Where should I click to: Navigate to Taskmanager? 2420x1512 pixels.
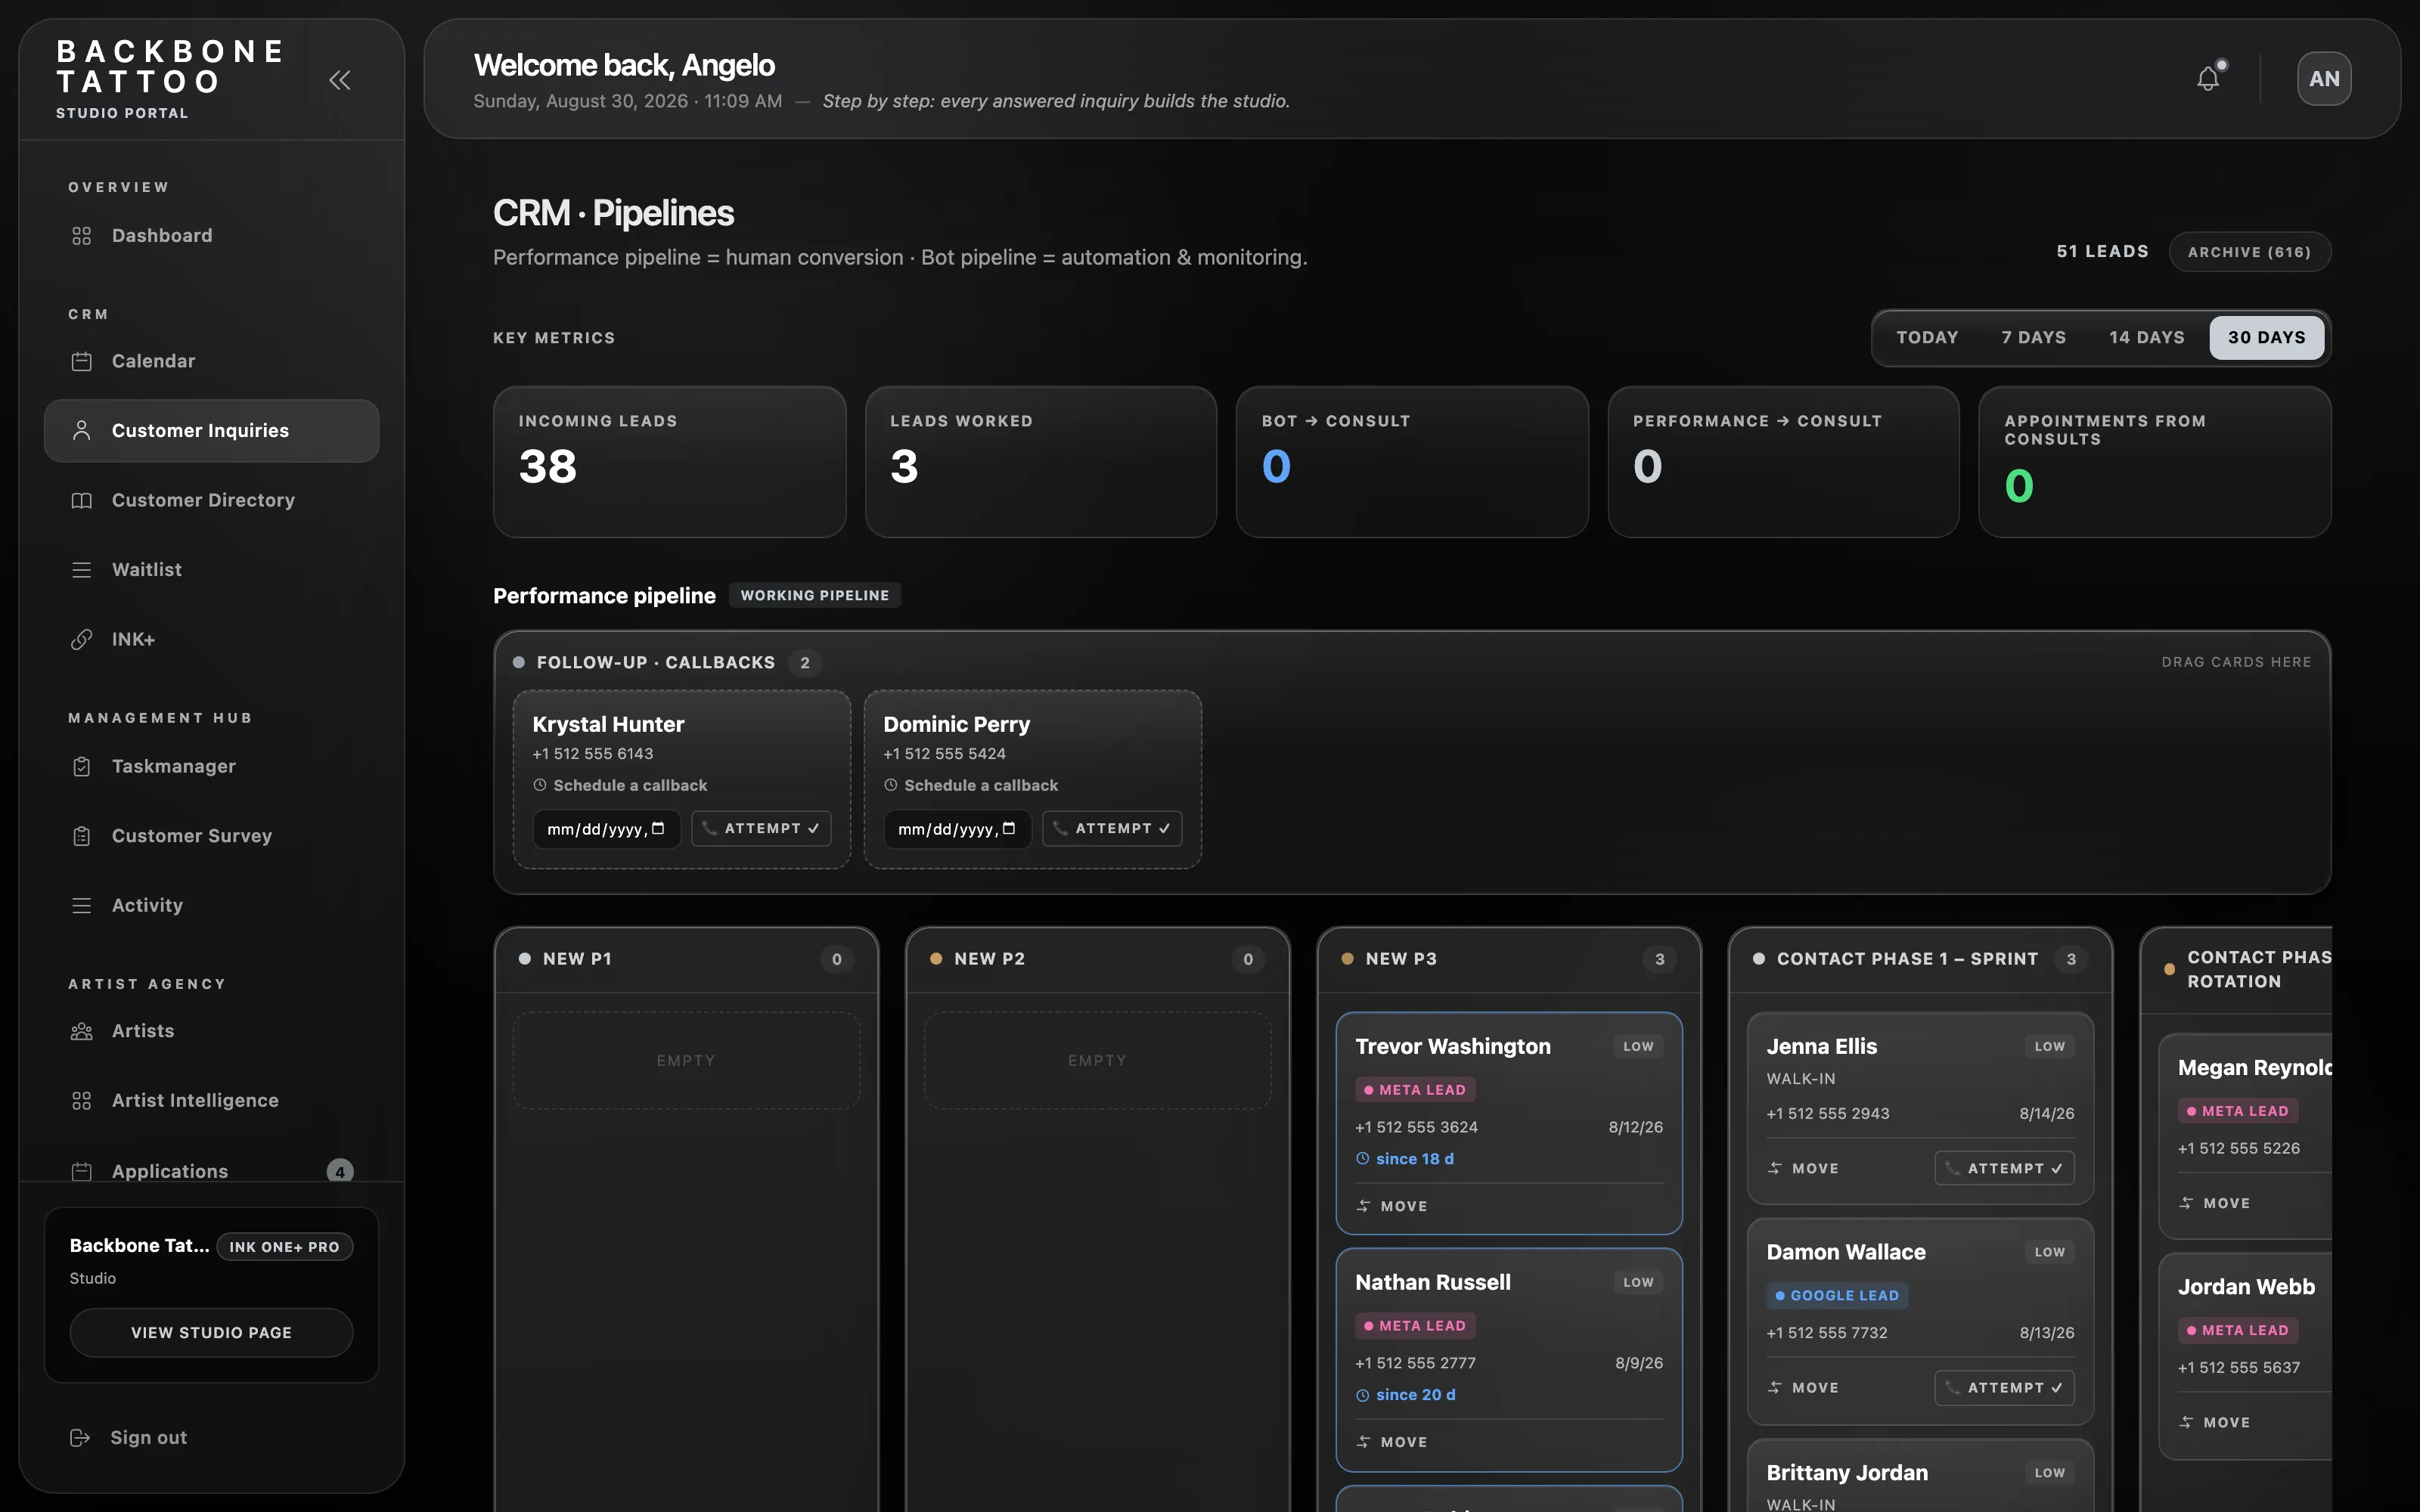[212, 766]
